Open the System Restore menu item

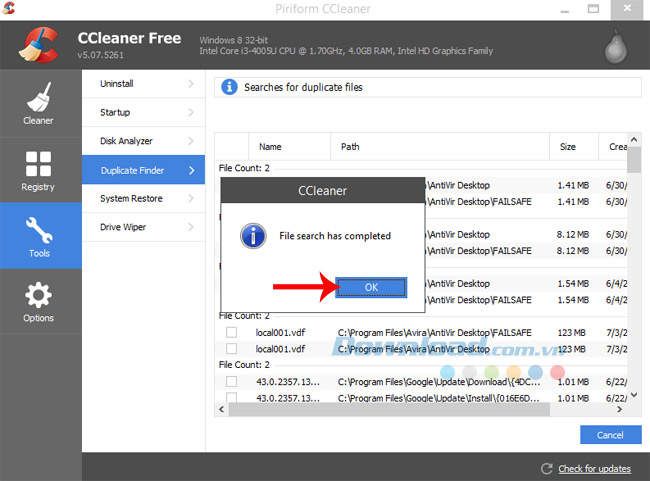click(143, 199)
